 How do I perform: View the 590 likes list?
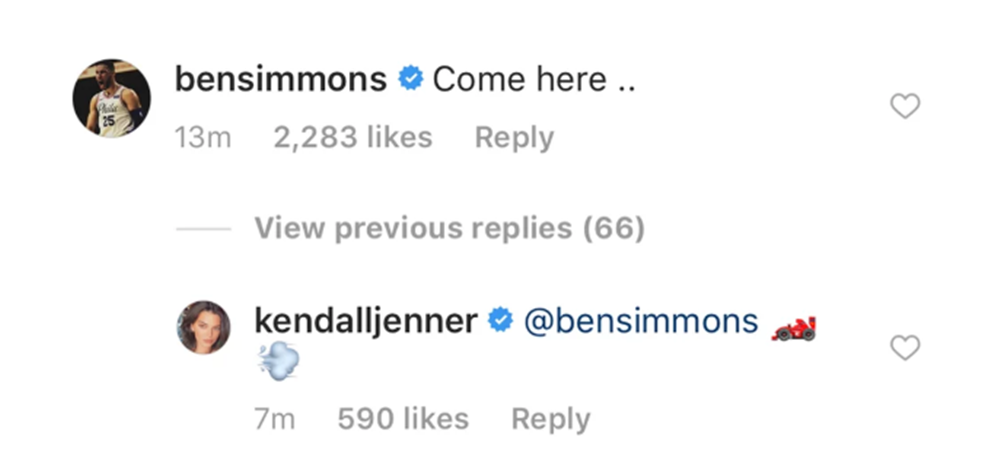tap(403, 419)
